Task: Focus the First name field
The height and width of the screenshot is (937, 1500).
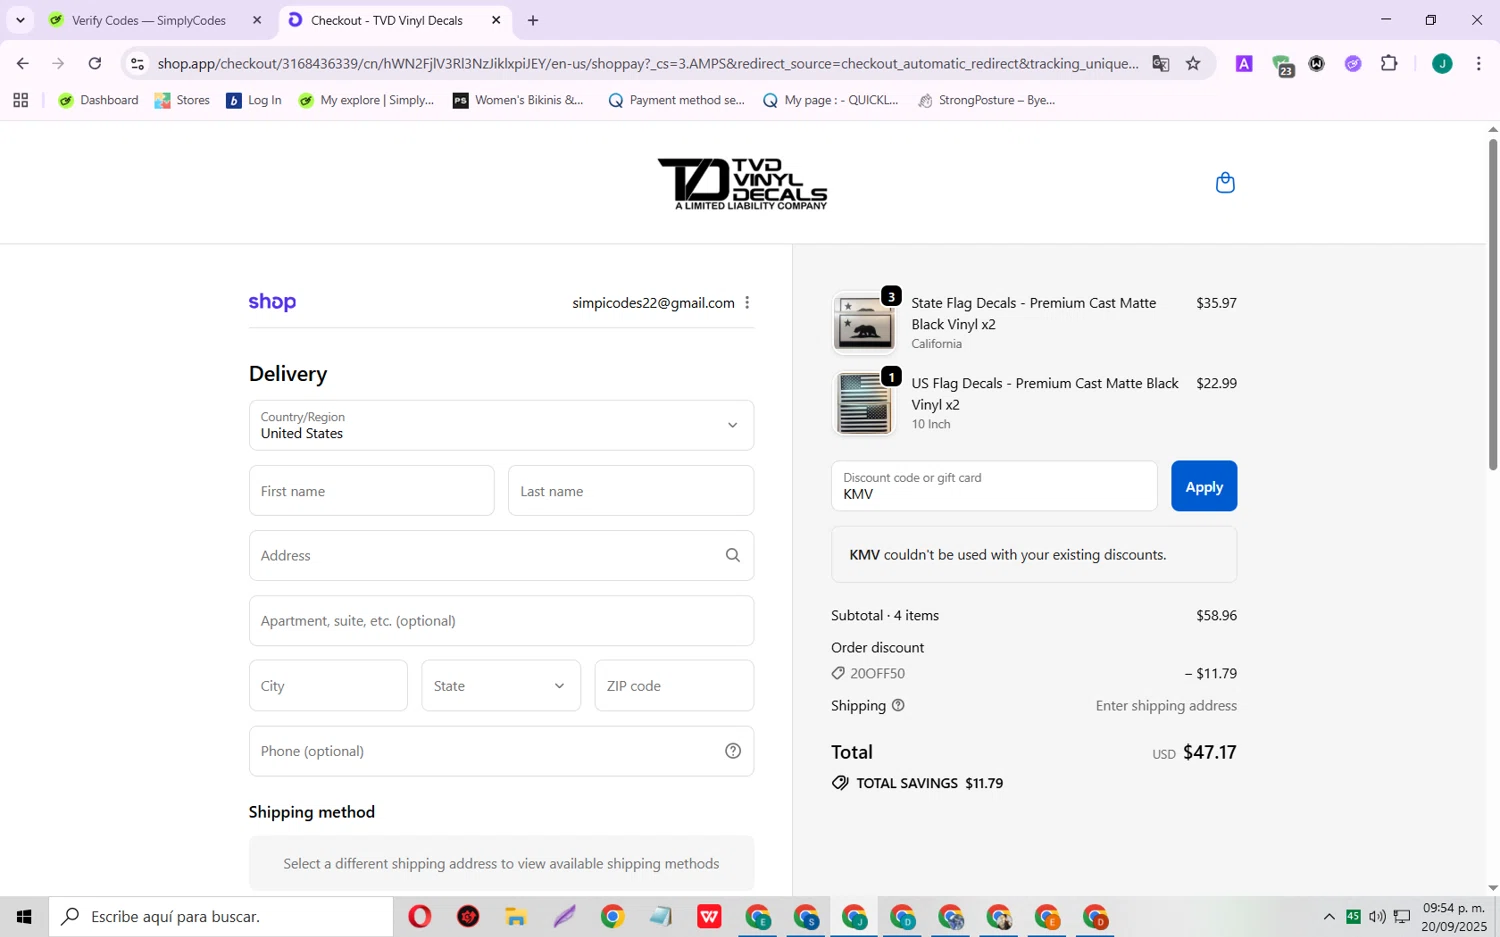Action: point(372,491)
